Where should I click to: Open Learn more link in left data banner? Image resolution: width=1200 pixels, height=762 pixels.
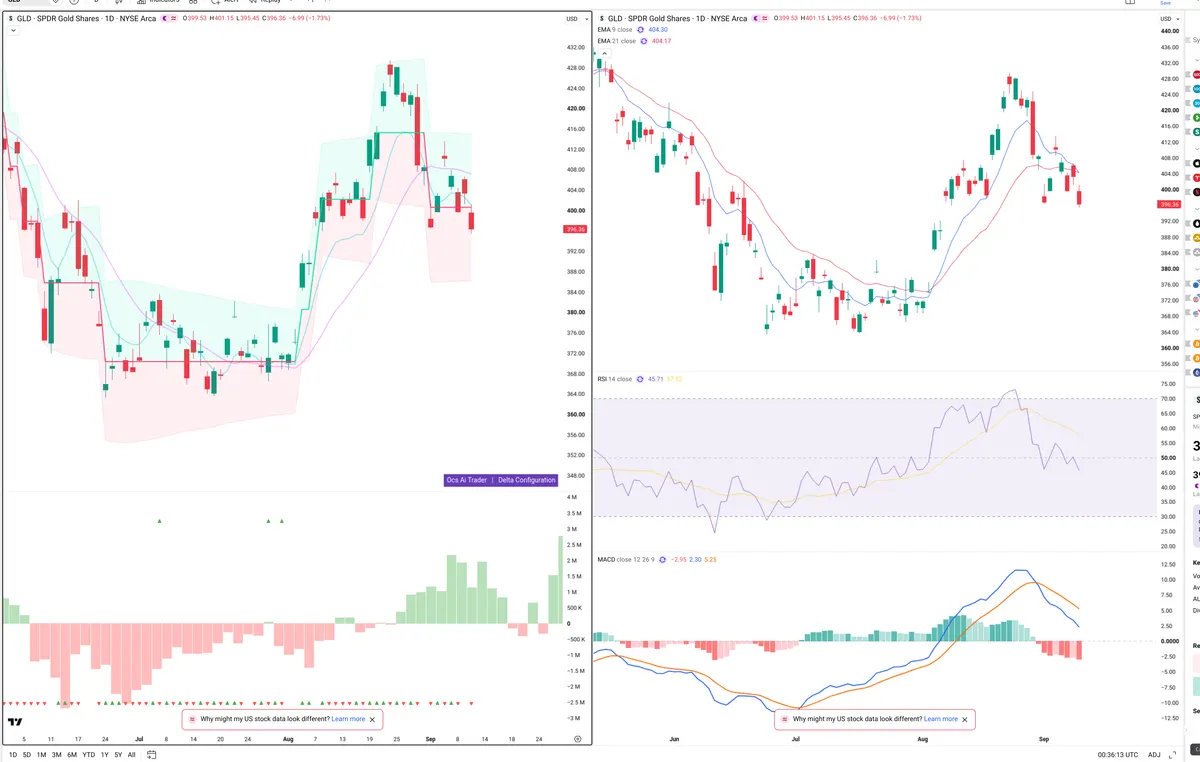(349, 719)
